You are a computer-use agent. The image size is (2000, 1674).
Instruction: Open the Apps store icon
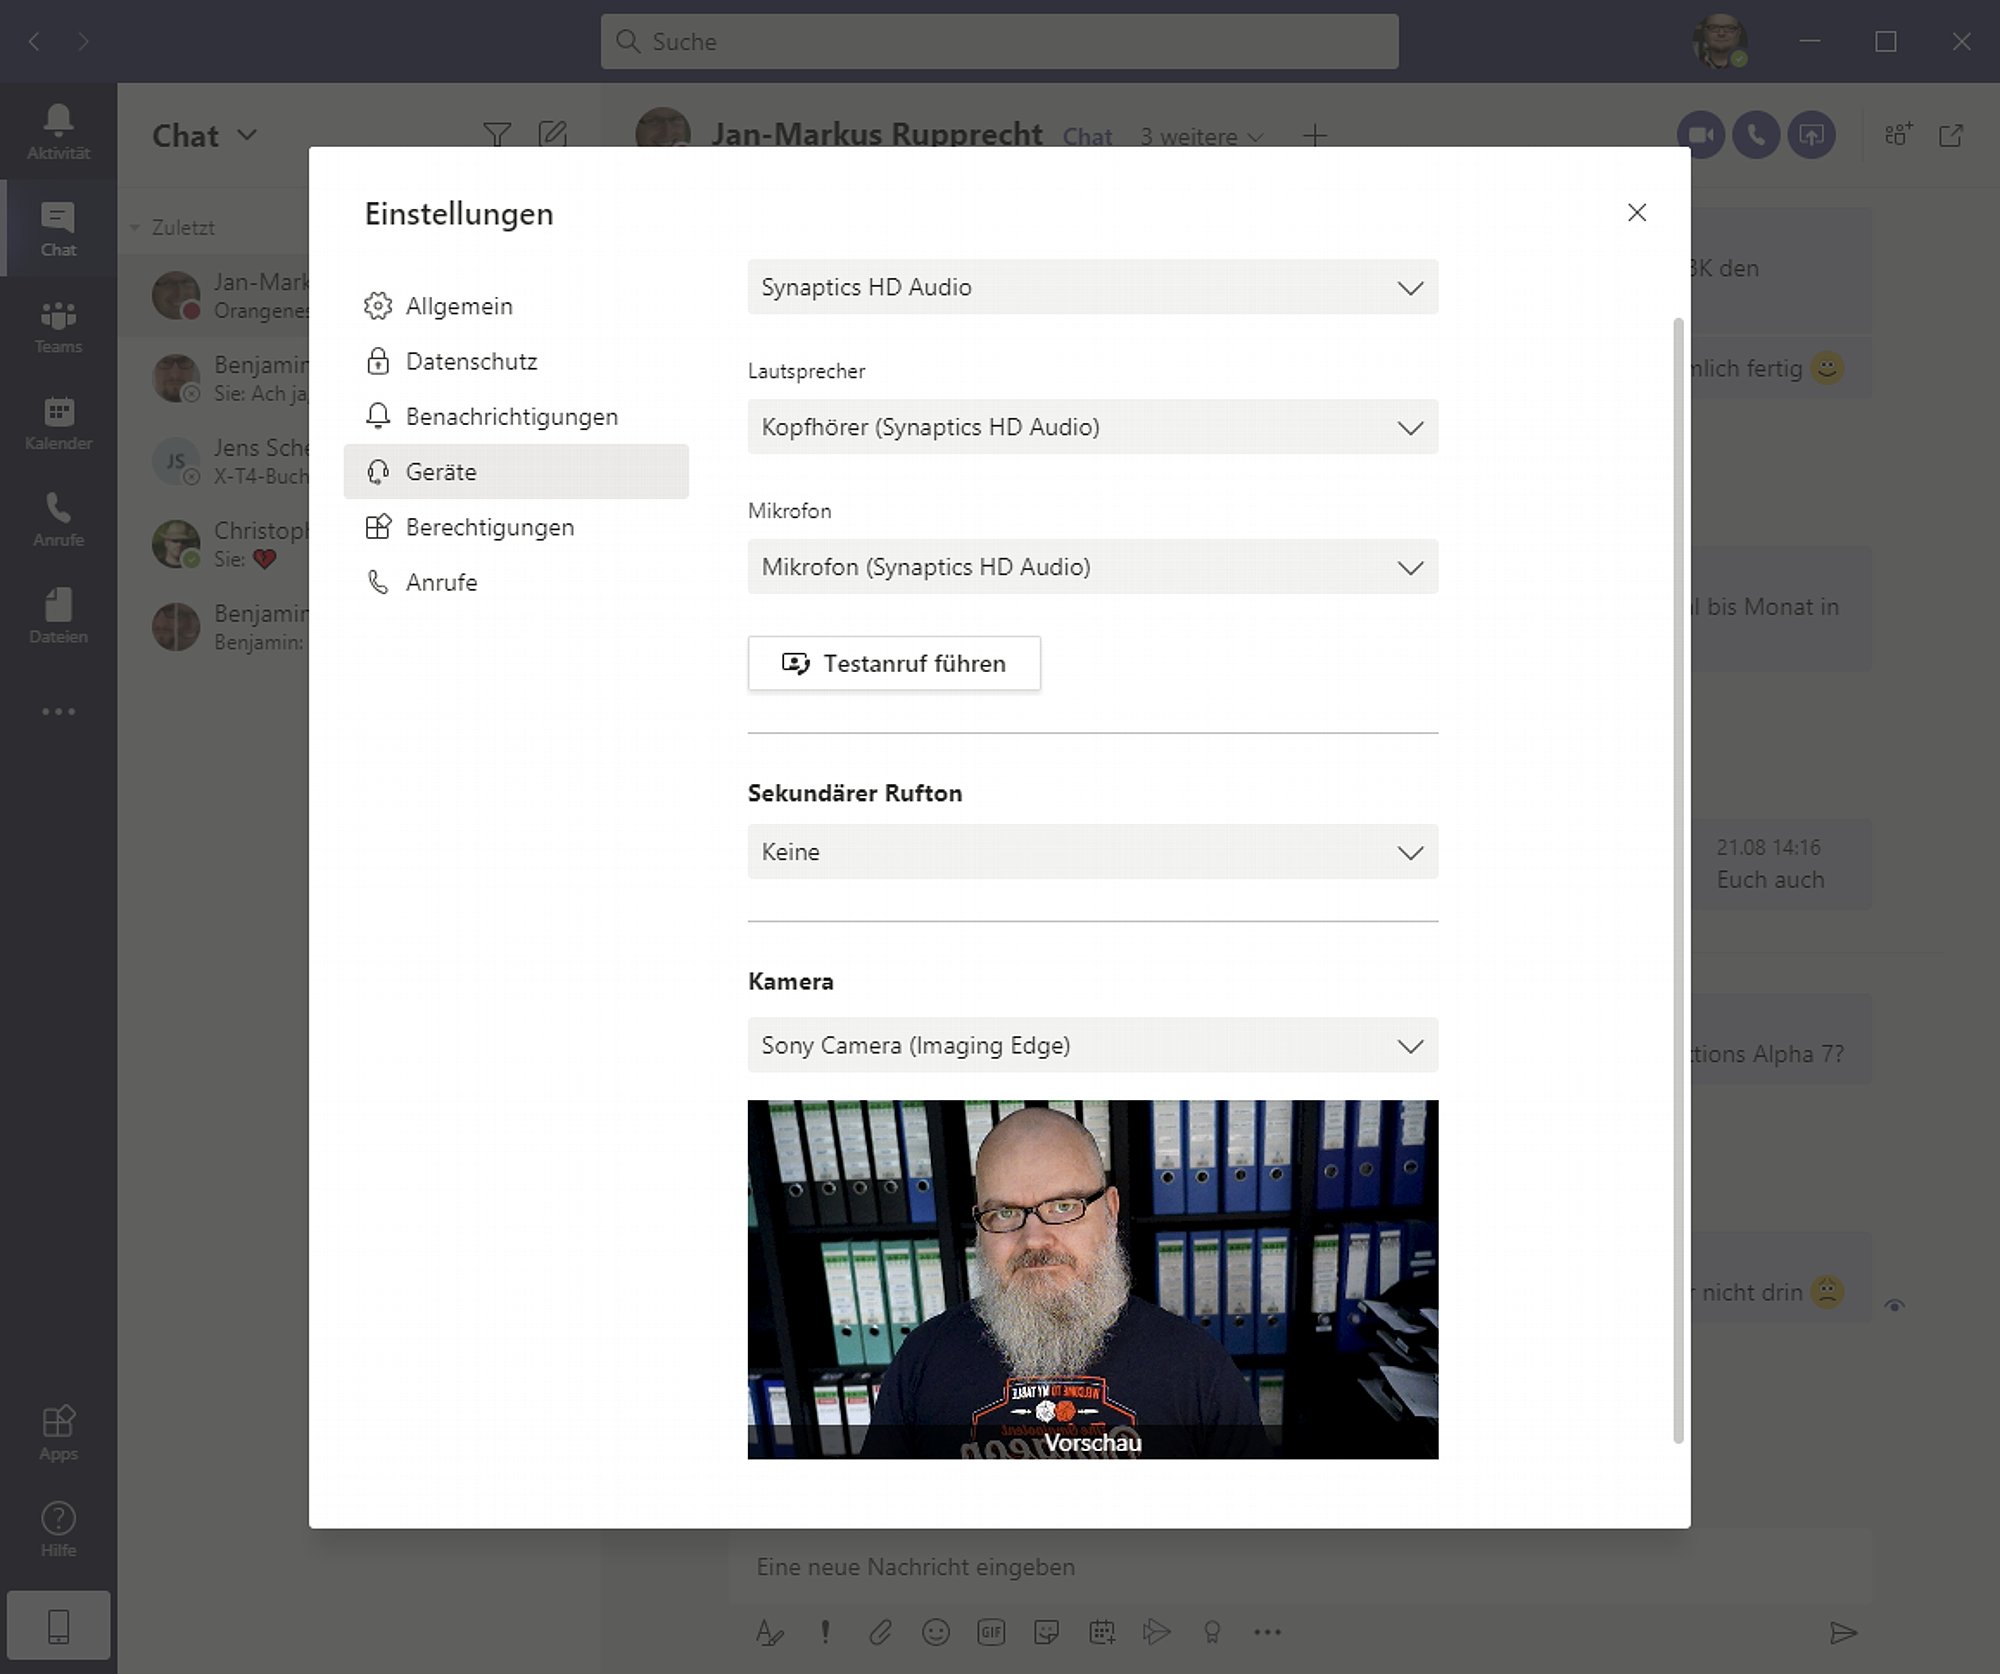[x=58, y=1433]
